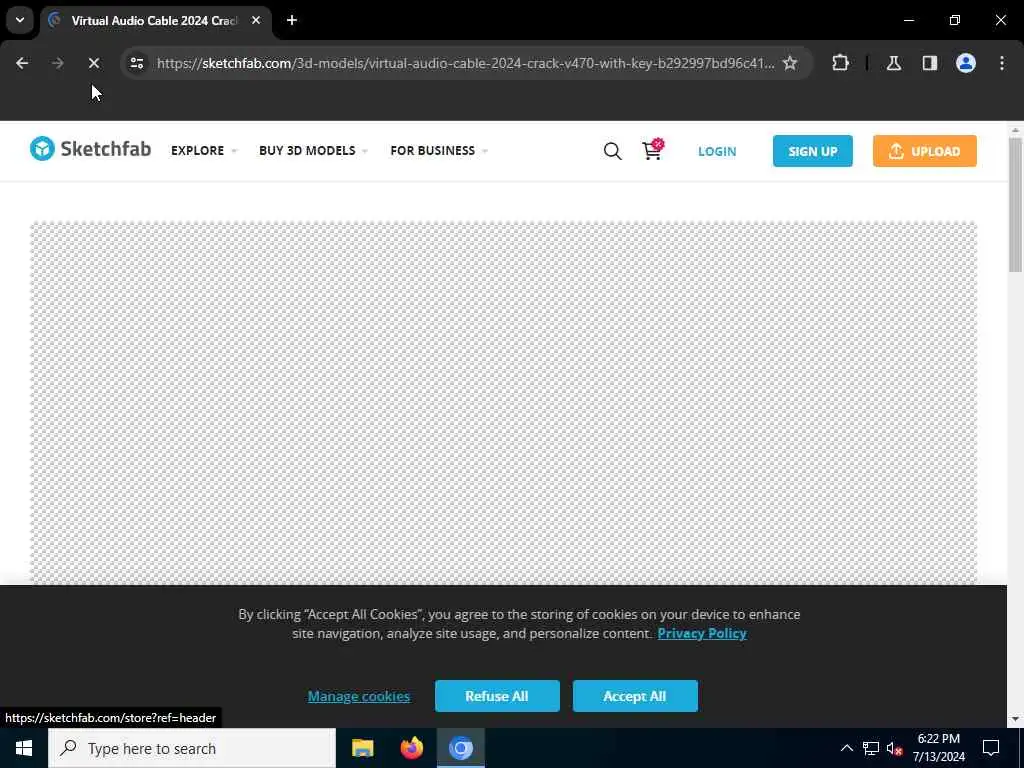Click Refuse All cookies button
Viewport: 1024px width, 768px height.
[497, 696]
